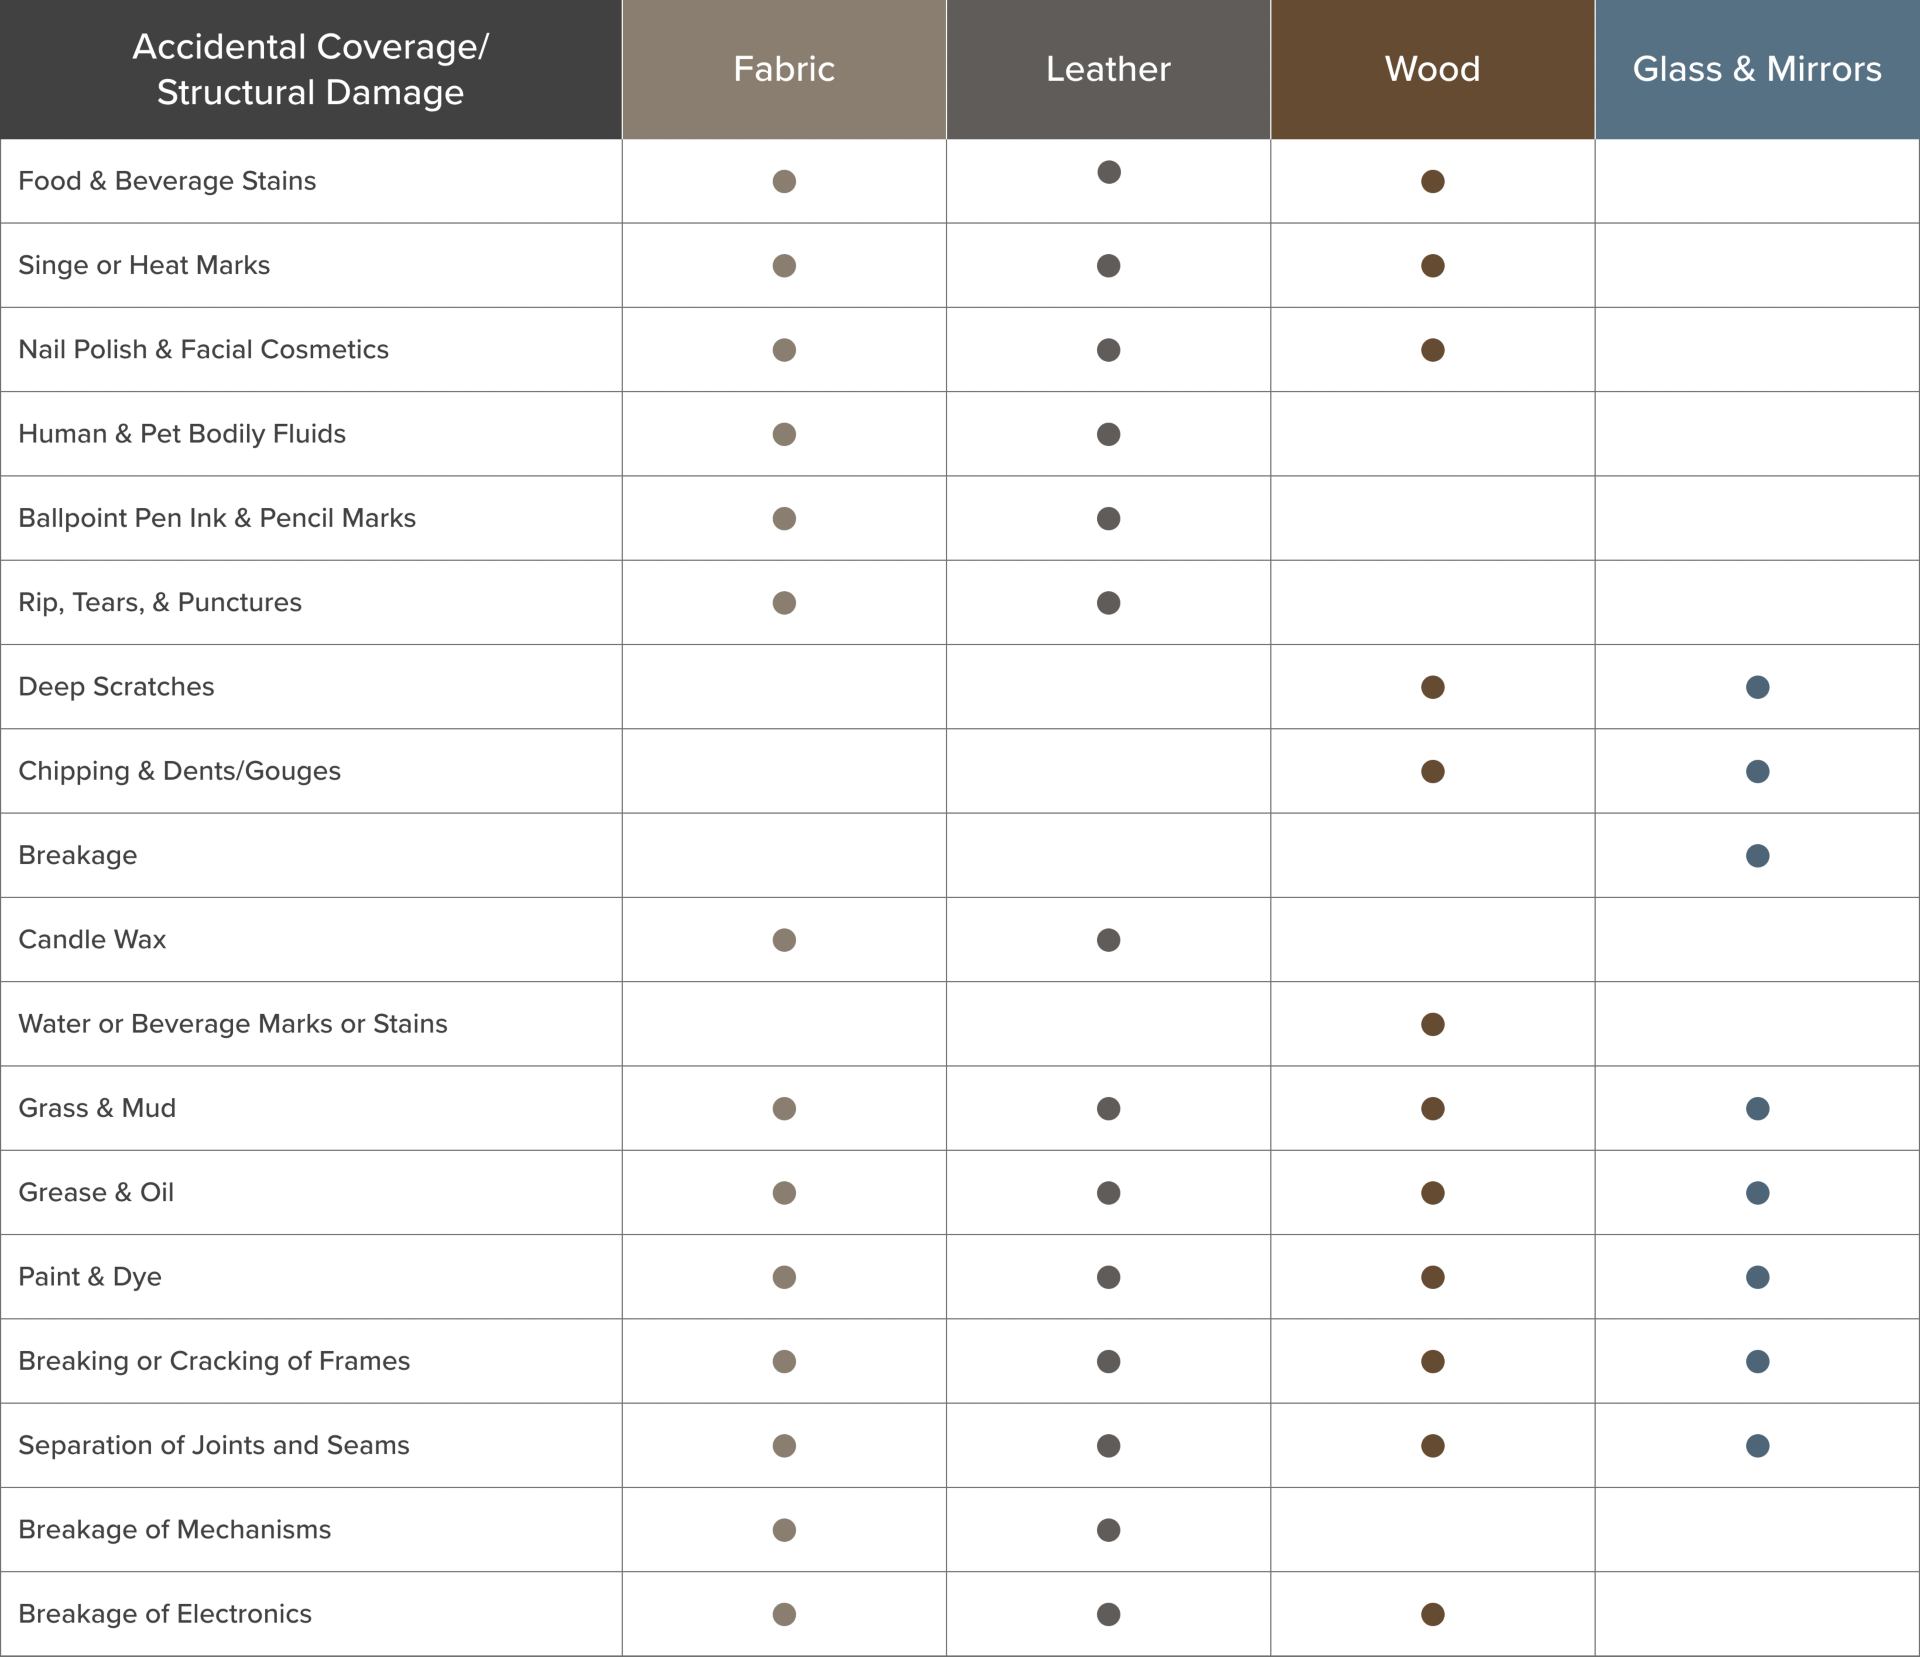The image size is (1920, 1657).
Task: Click the Leather column header
Action: tap(1108, 69)
